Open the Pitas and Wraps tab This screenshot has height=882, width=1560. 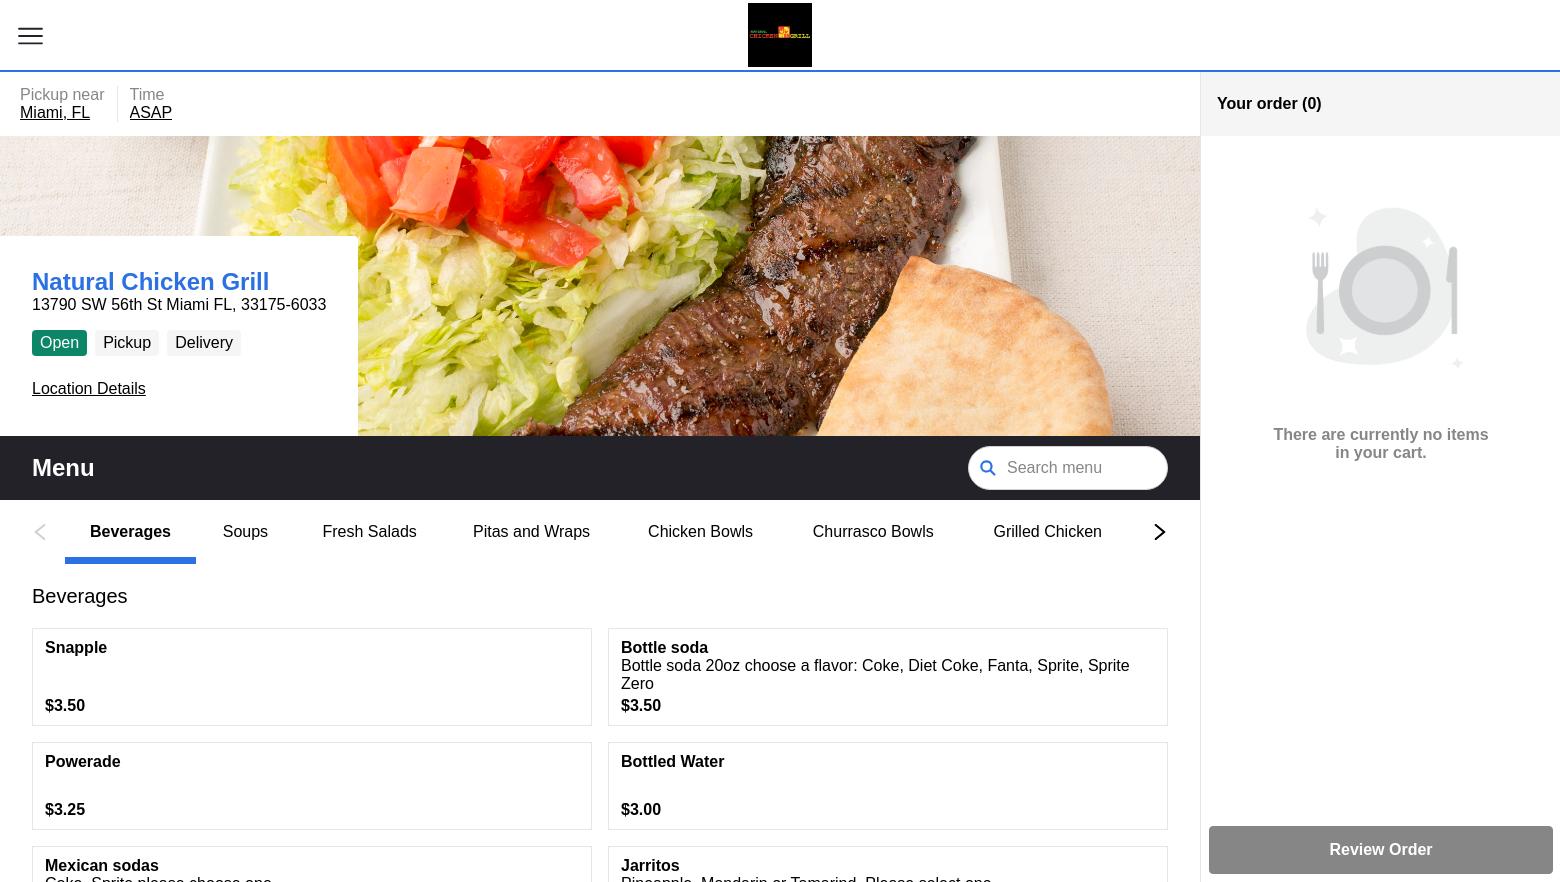[531, 532]
